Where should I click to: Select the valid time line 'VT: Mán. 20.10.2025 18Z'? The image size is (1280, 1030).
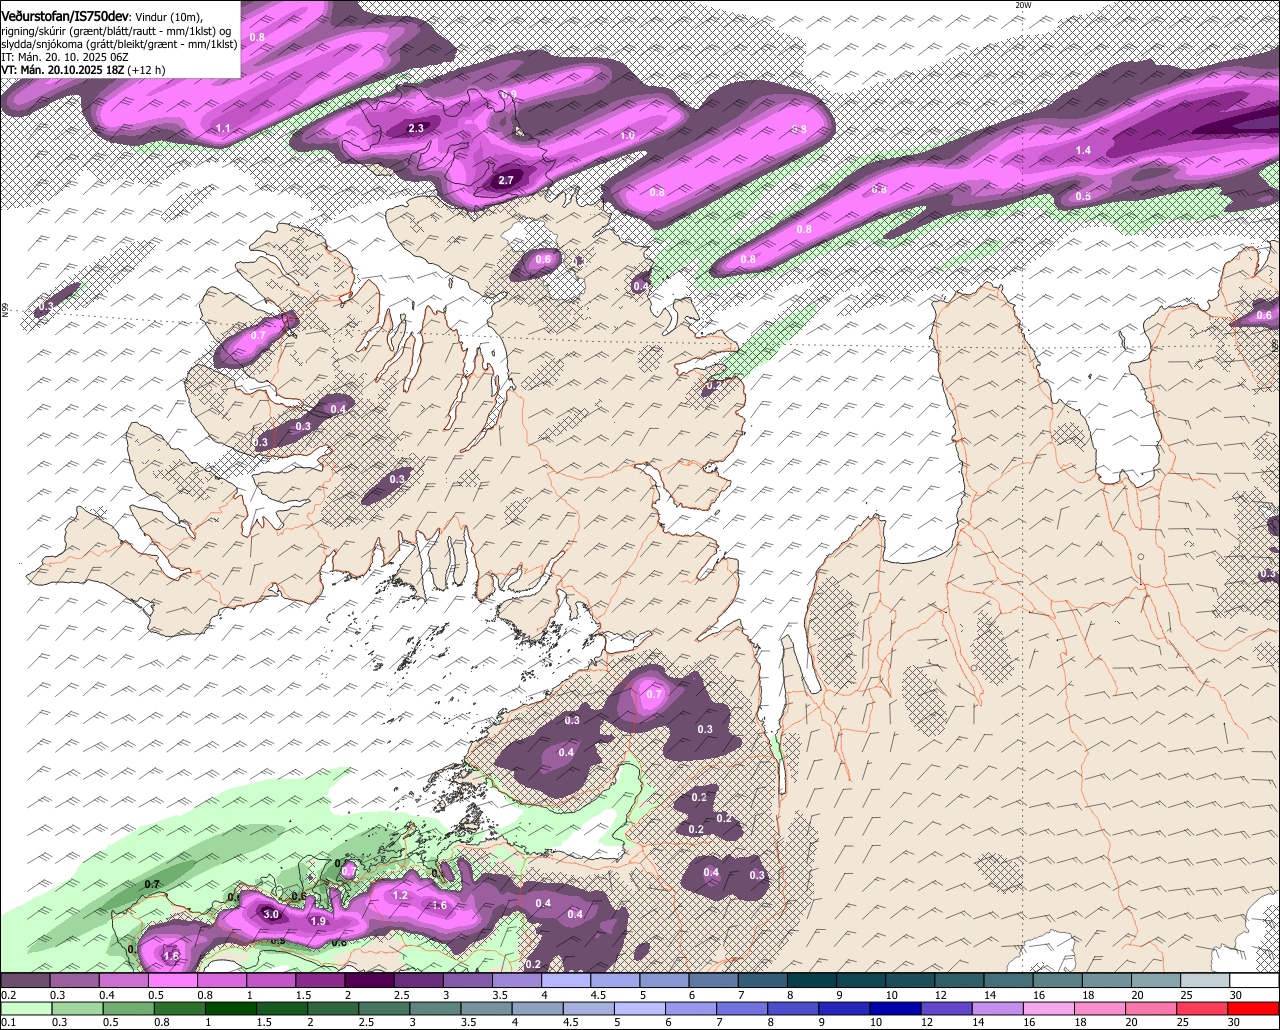[65, 70]
